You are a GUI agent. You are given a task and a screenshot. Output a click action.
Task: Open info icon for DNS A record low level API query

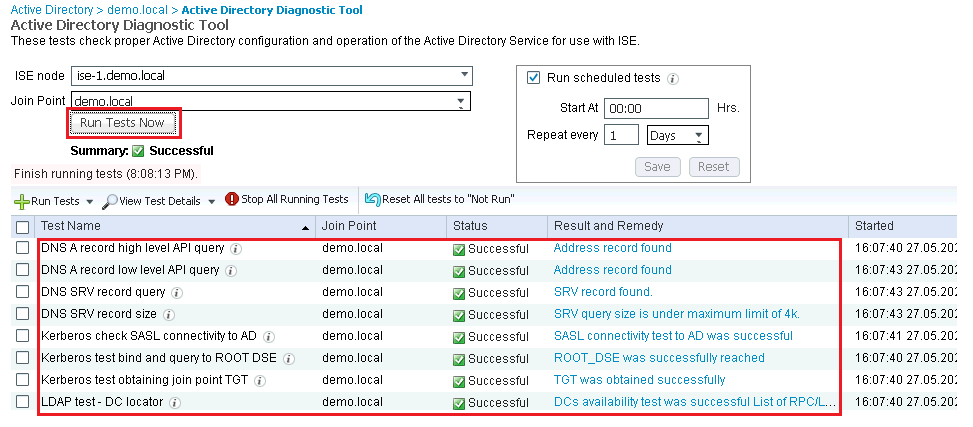click(x=230, y=271)
